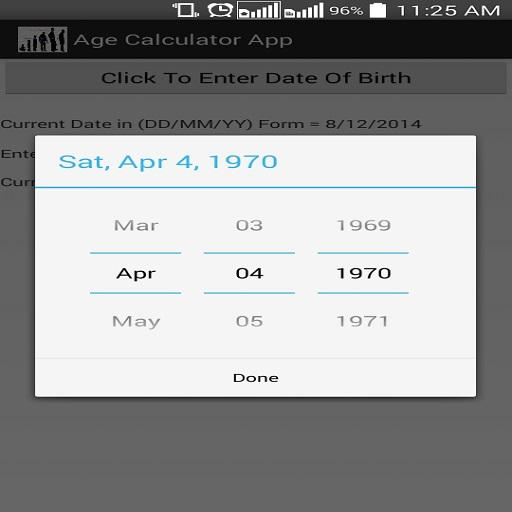Tap the Current Date text line

[x=211, y=124]
